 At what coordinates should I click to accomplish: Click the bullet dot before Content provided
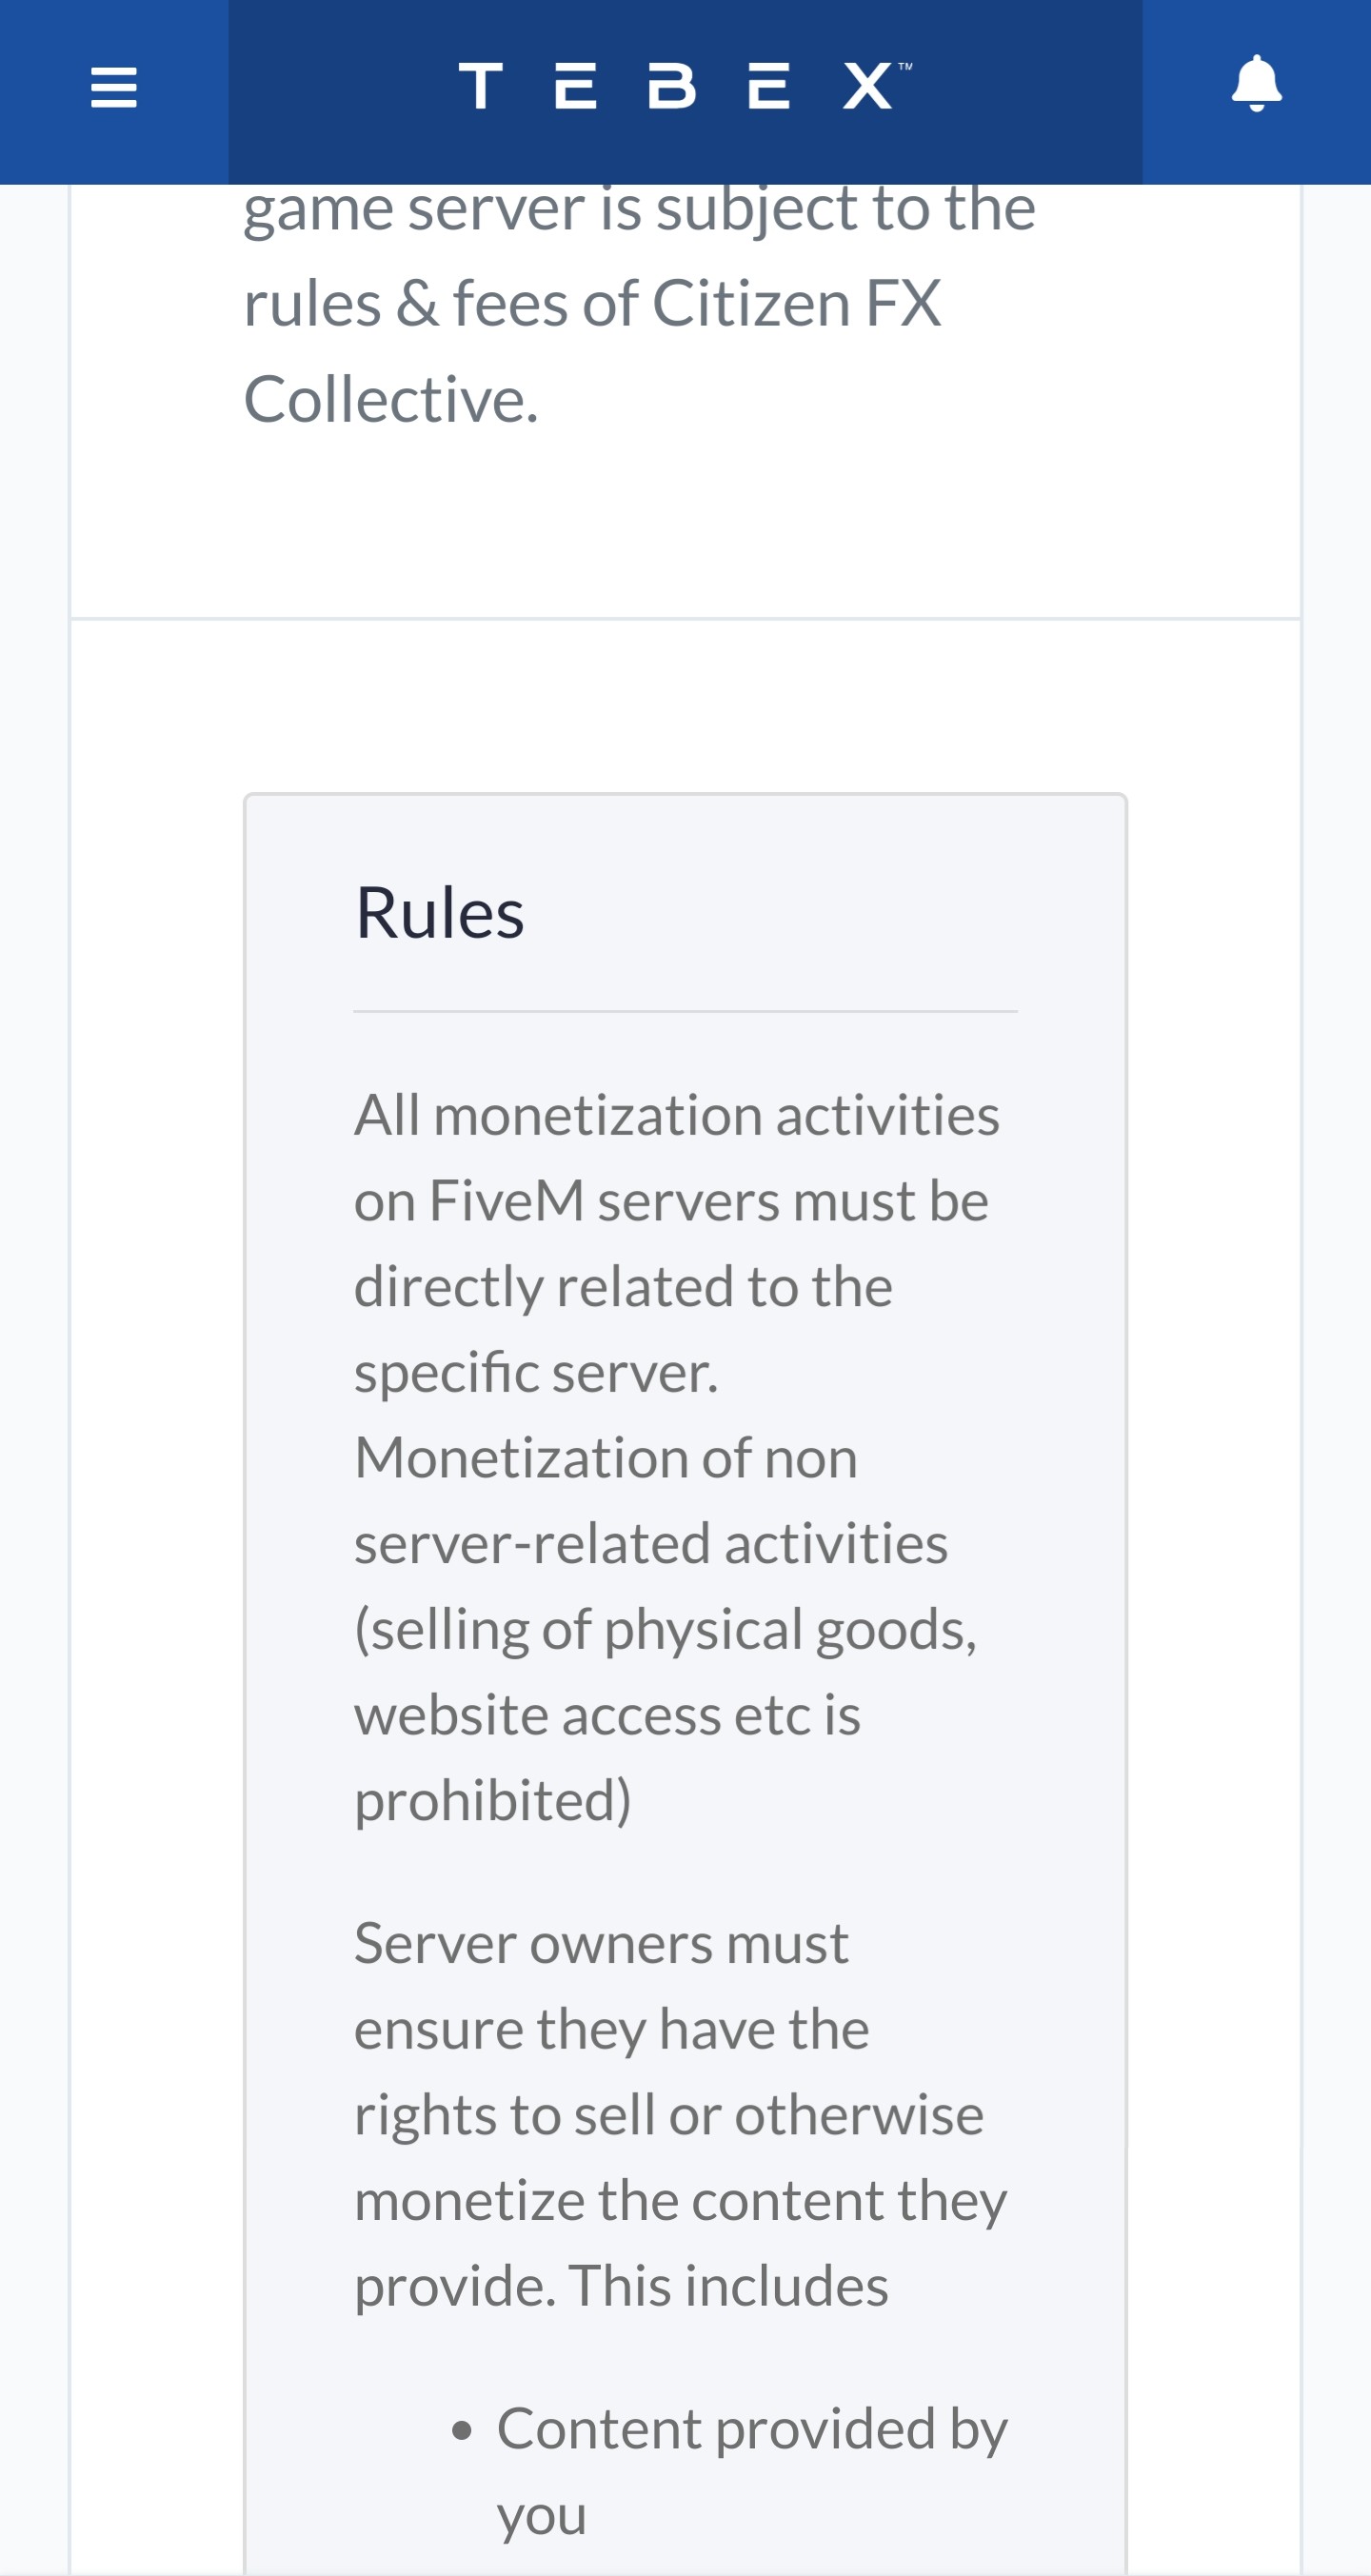[x=461, y=2430]
